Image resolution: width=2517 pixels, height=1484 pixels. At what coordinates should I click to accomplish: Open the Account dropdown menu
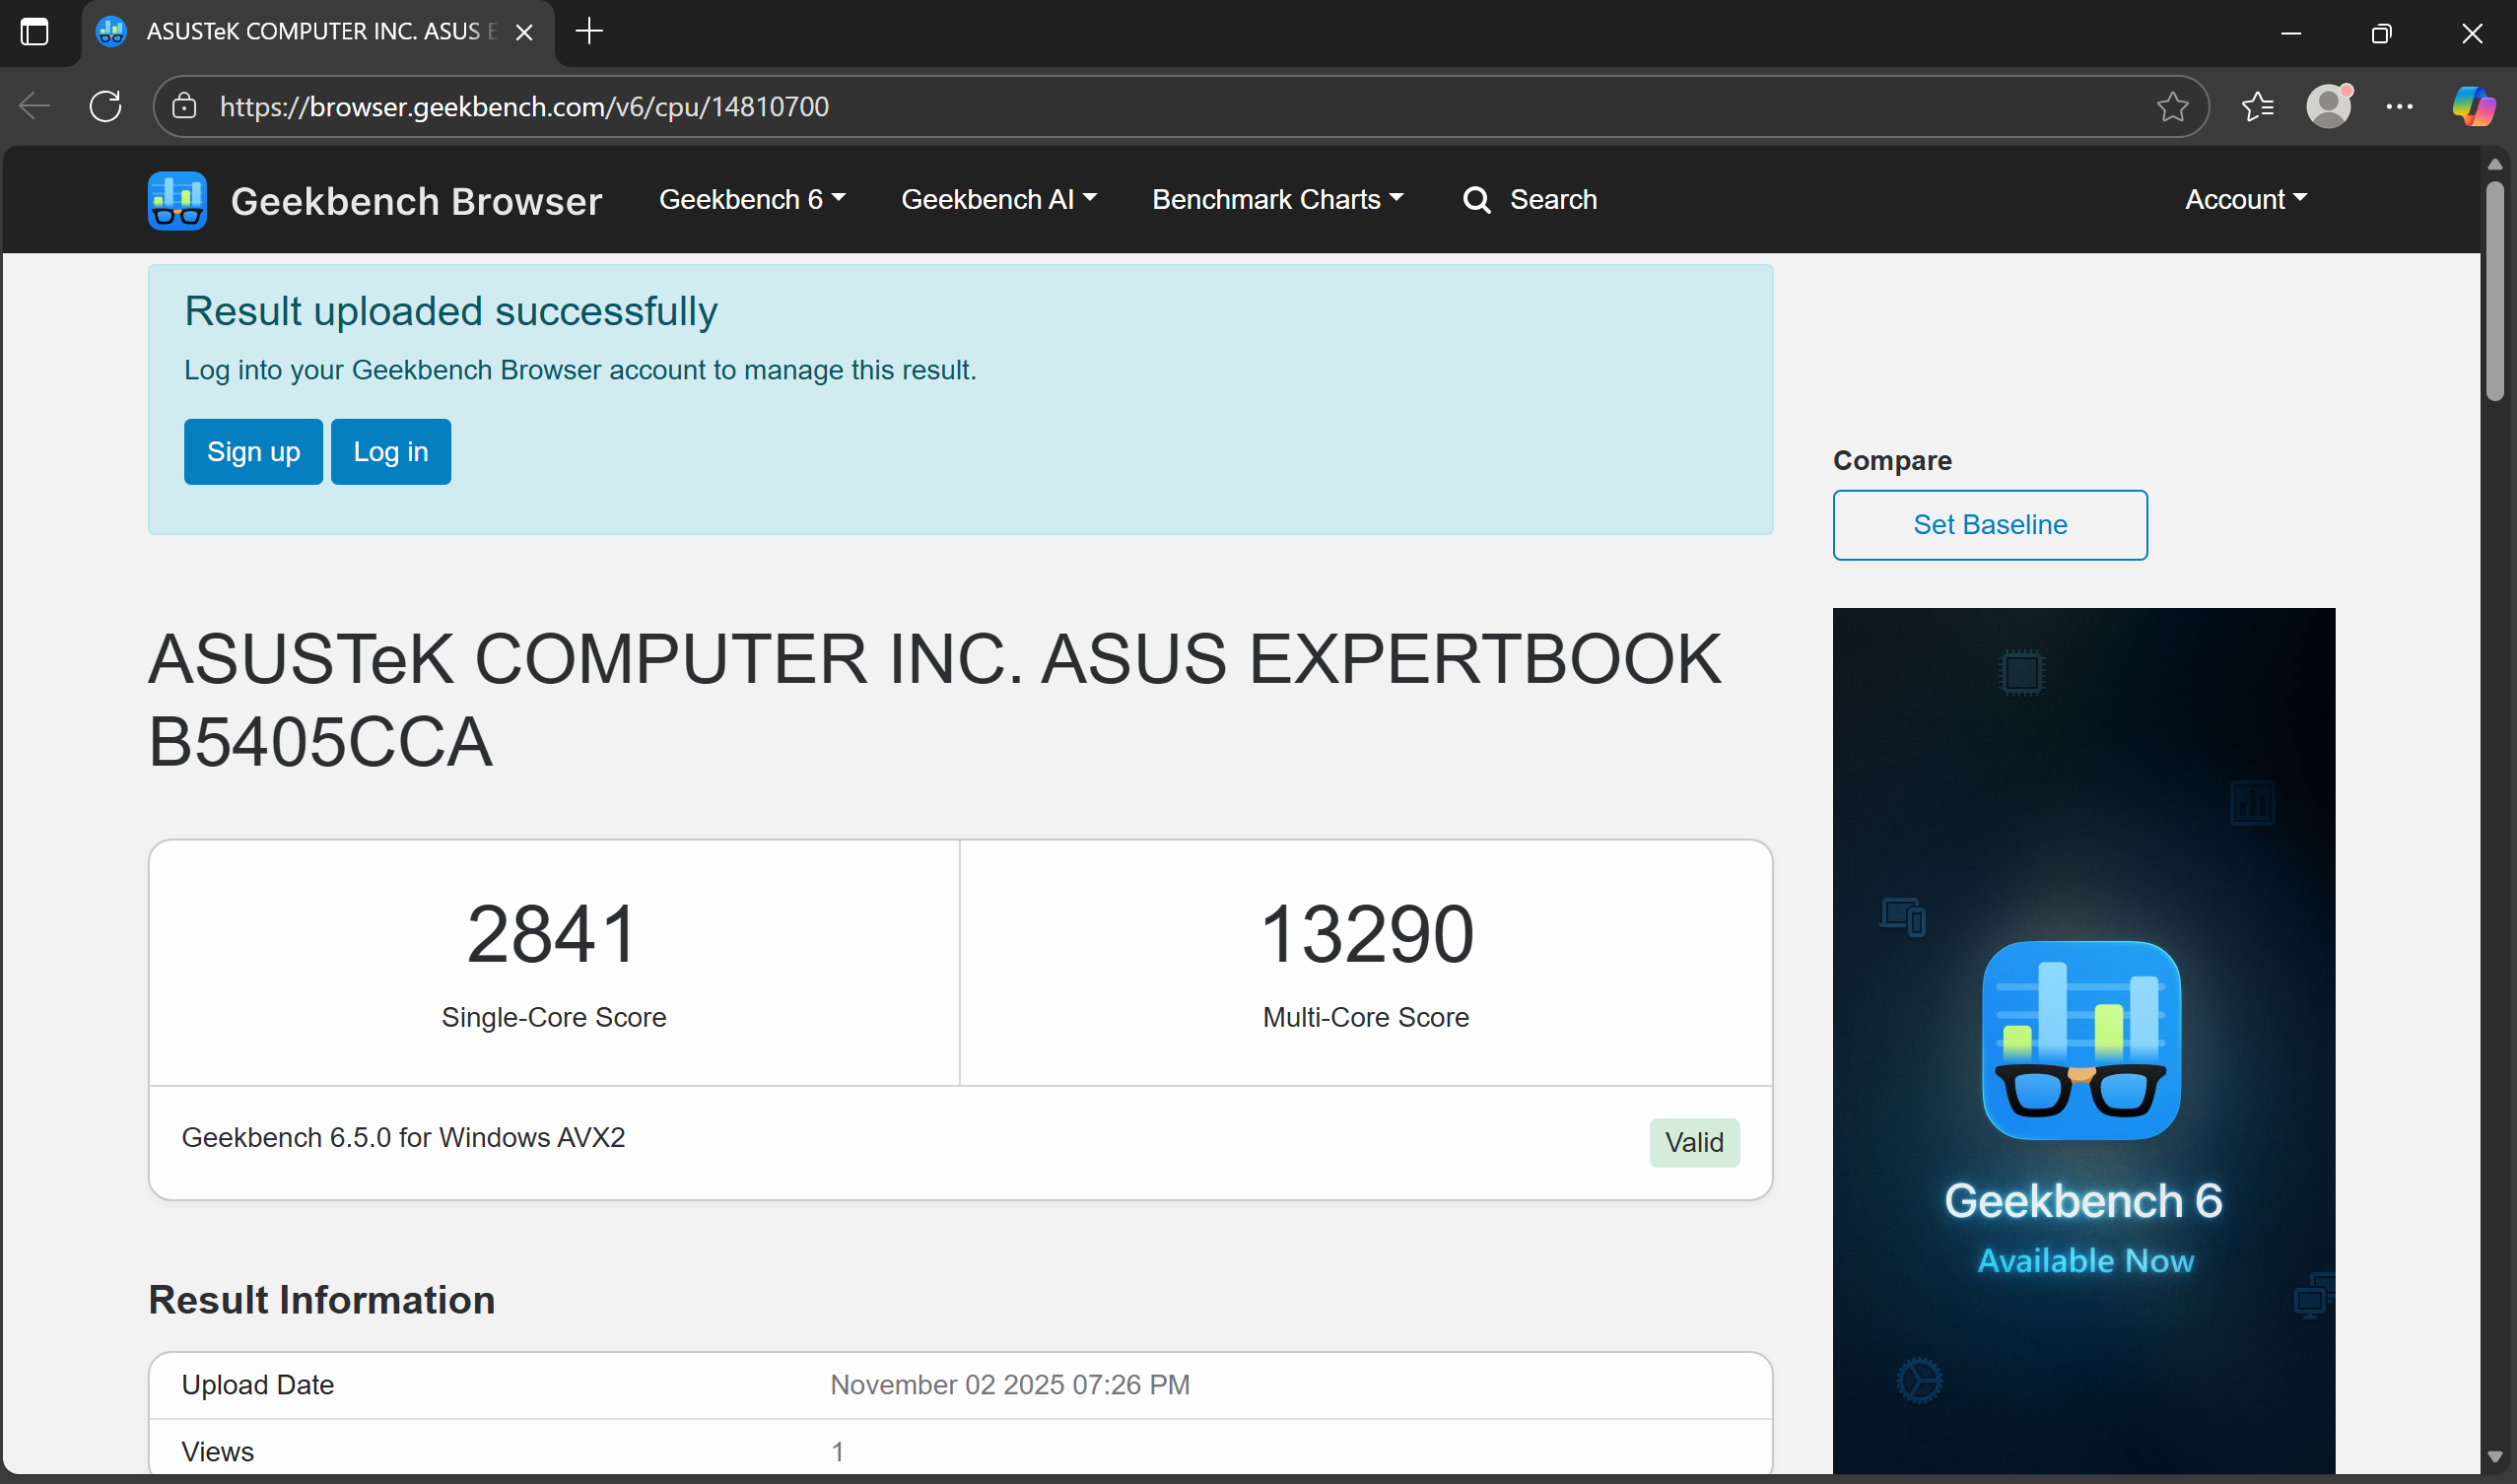point(2245,200)
